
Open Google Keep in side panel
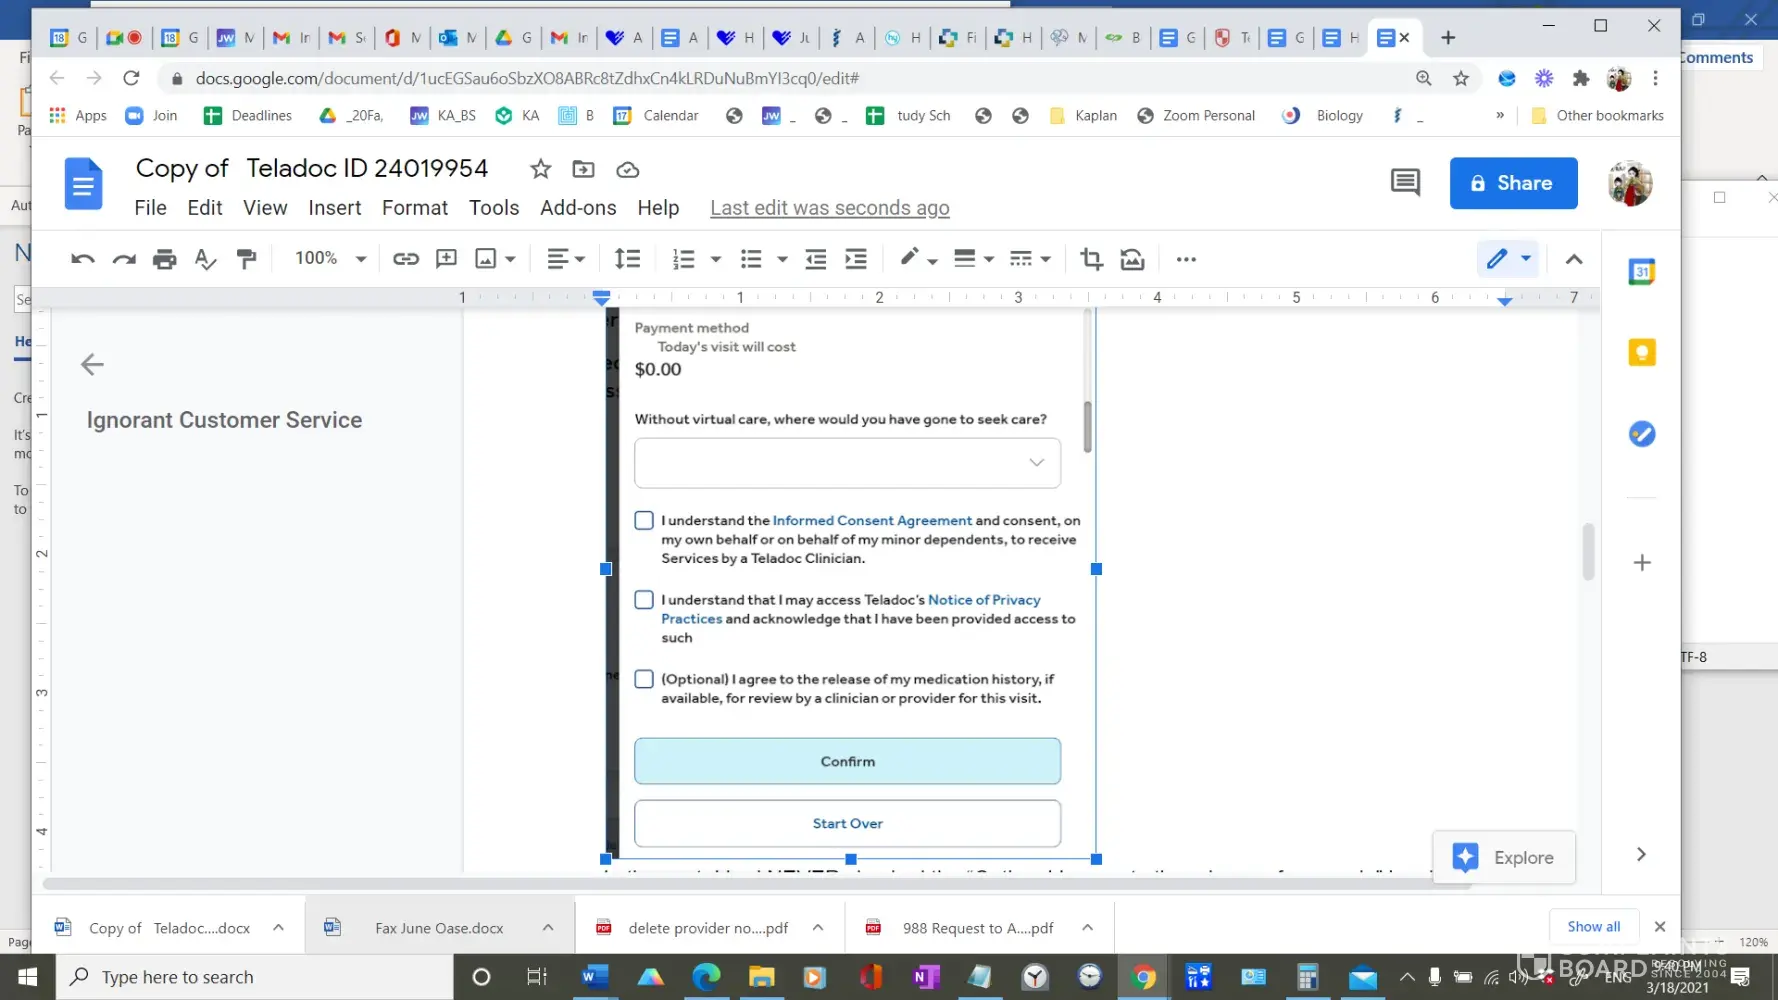click(x=1641, y=352)
